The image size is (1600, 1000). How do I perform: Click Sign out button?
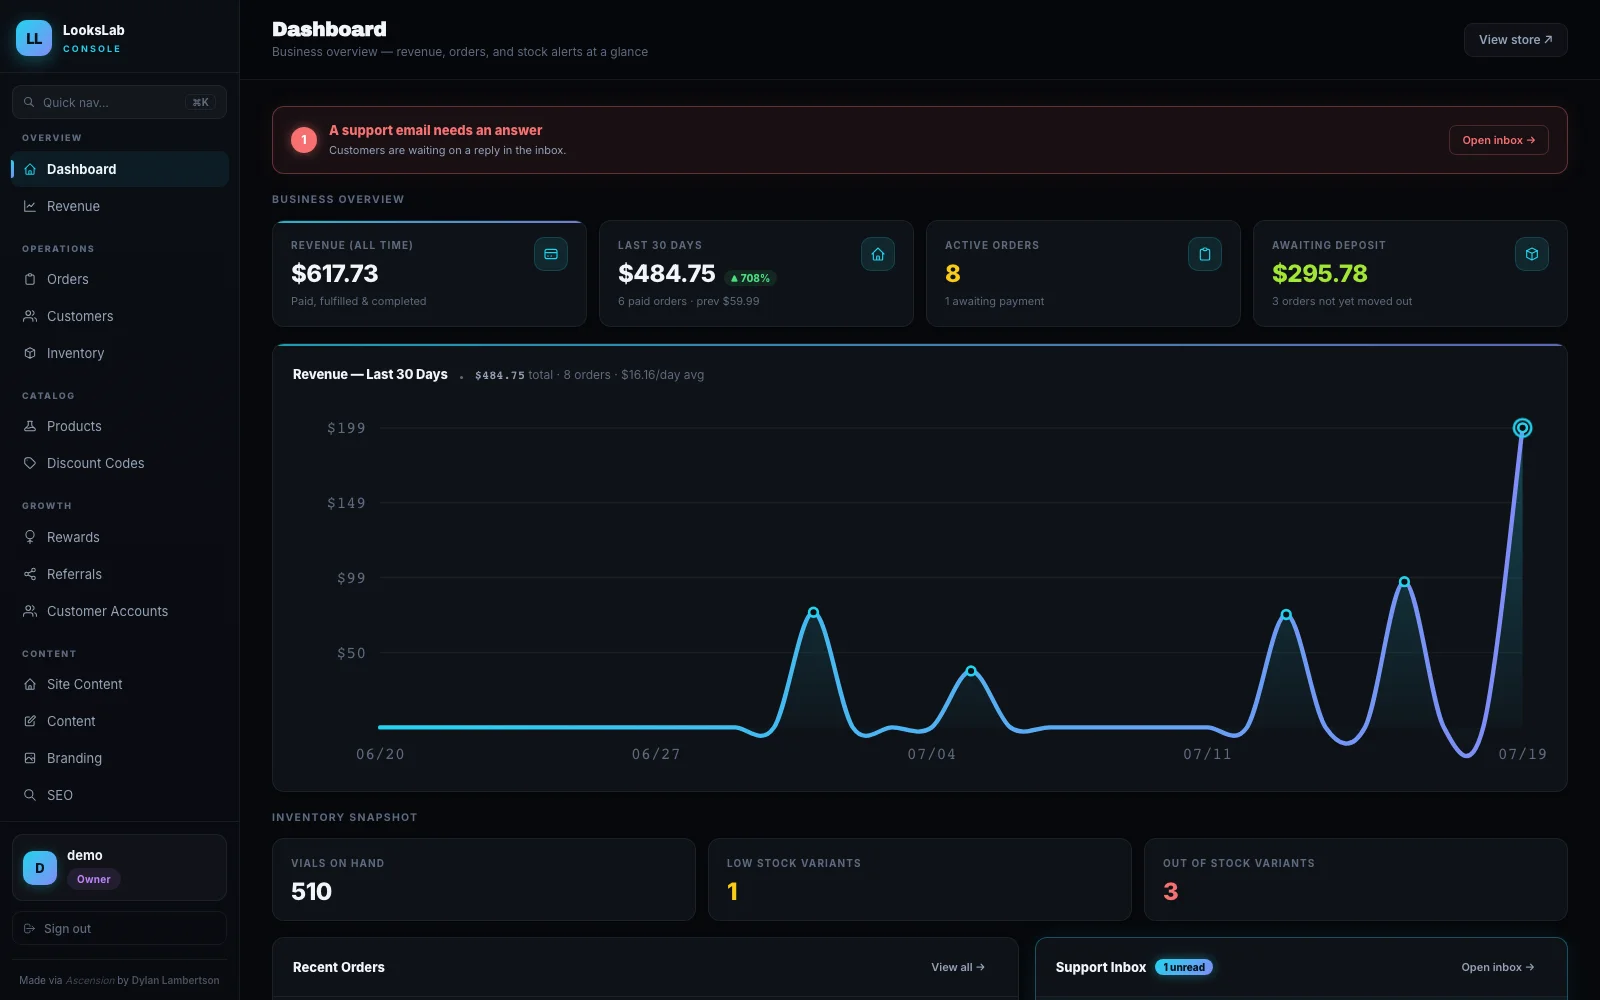[119, 928]
